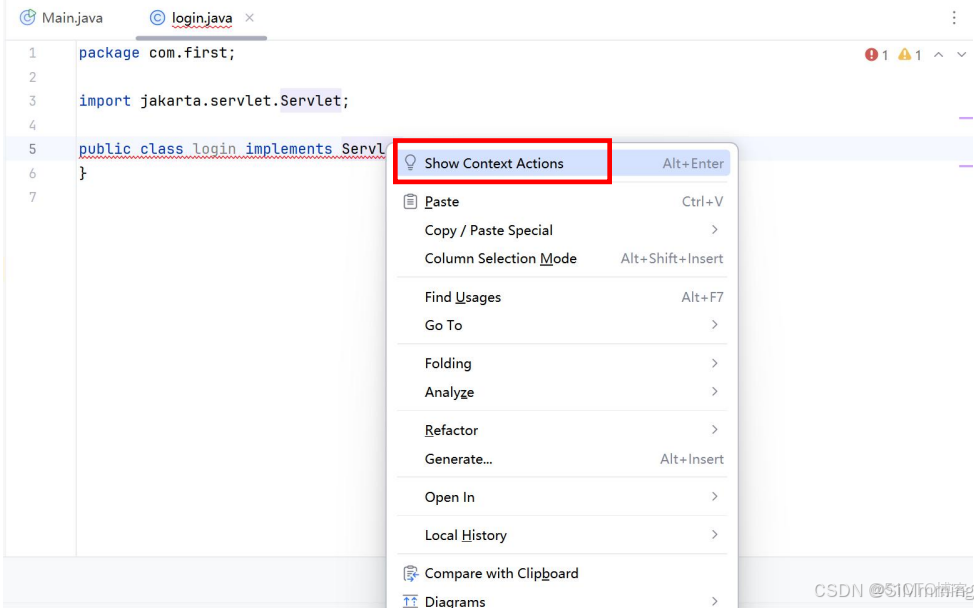The image size is (978, 608).
Task: Choose Generate from the context menu
Action: pos(458,459)
